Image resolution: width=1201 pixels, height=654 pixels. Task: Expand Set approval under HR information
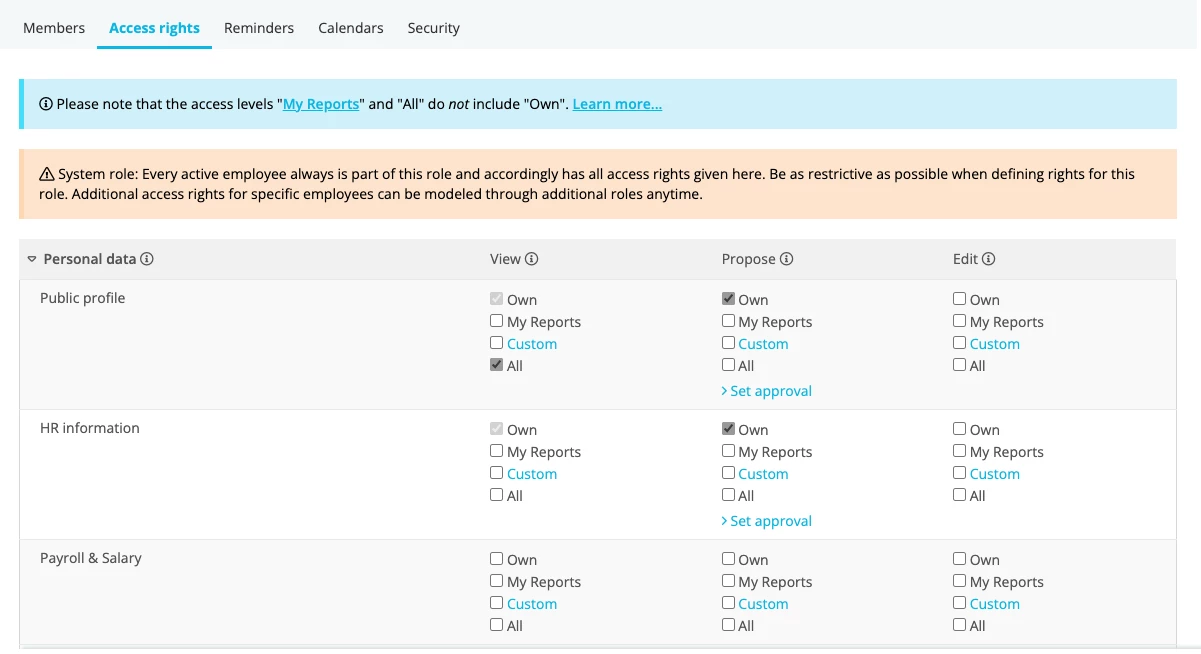[x=766, y=521]
